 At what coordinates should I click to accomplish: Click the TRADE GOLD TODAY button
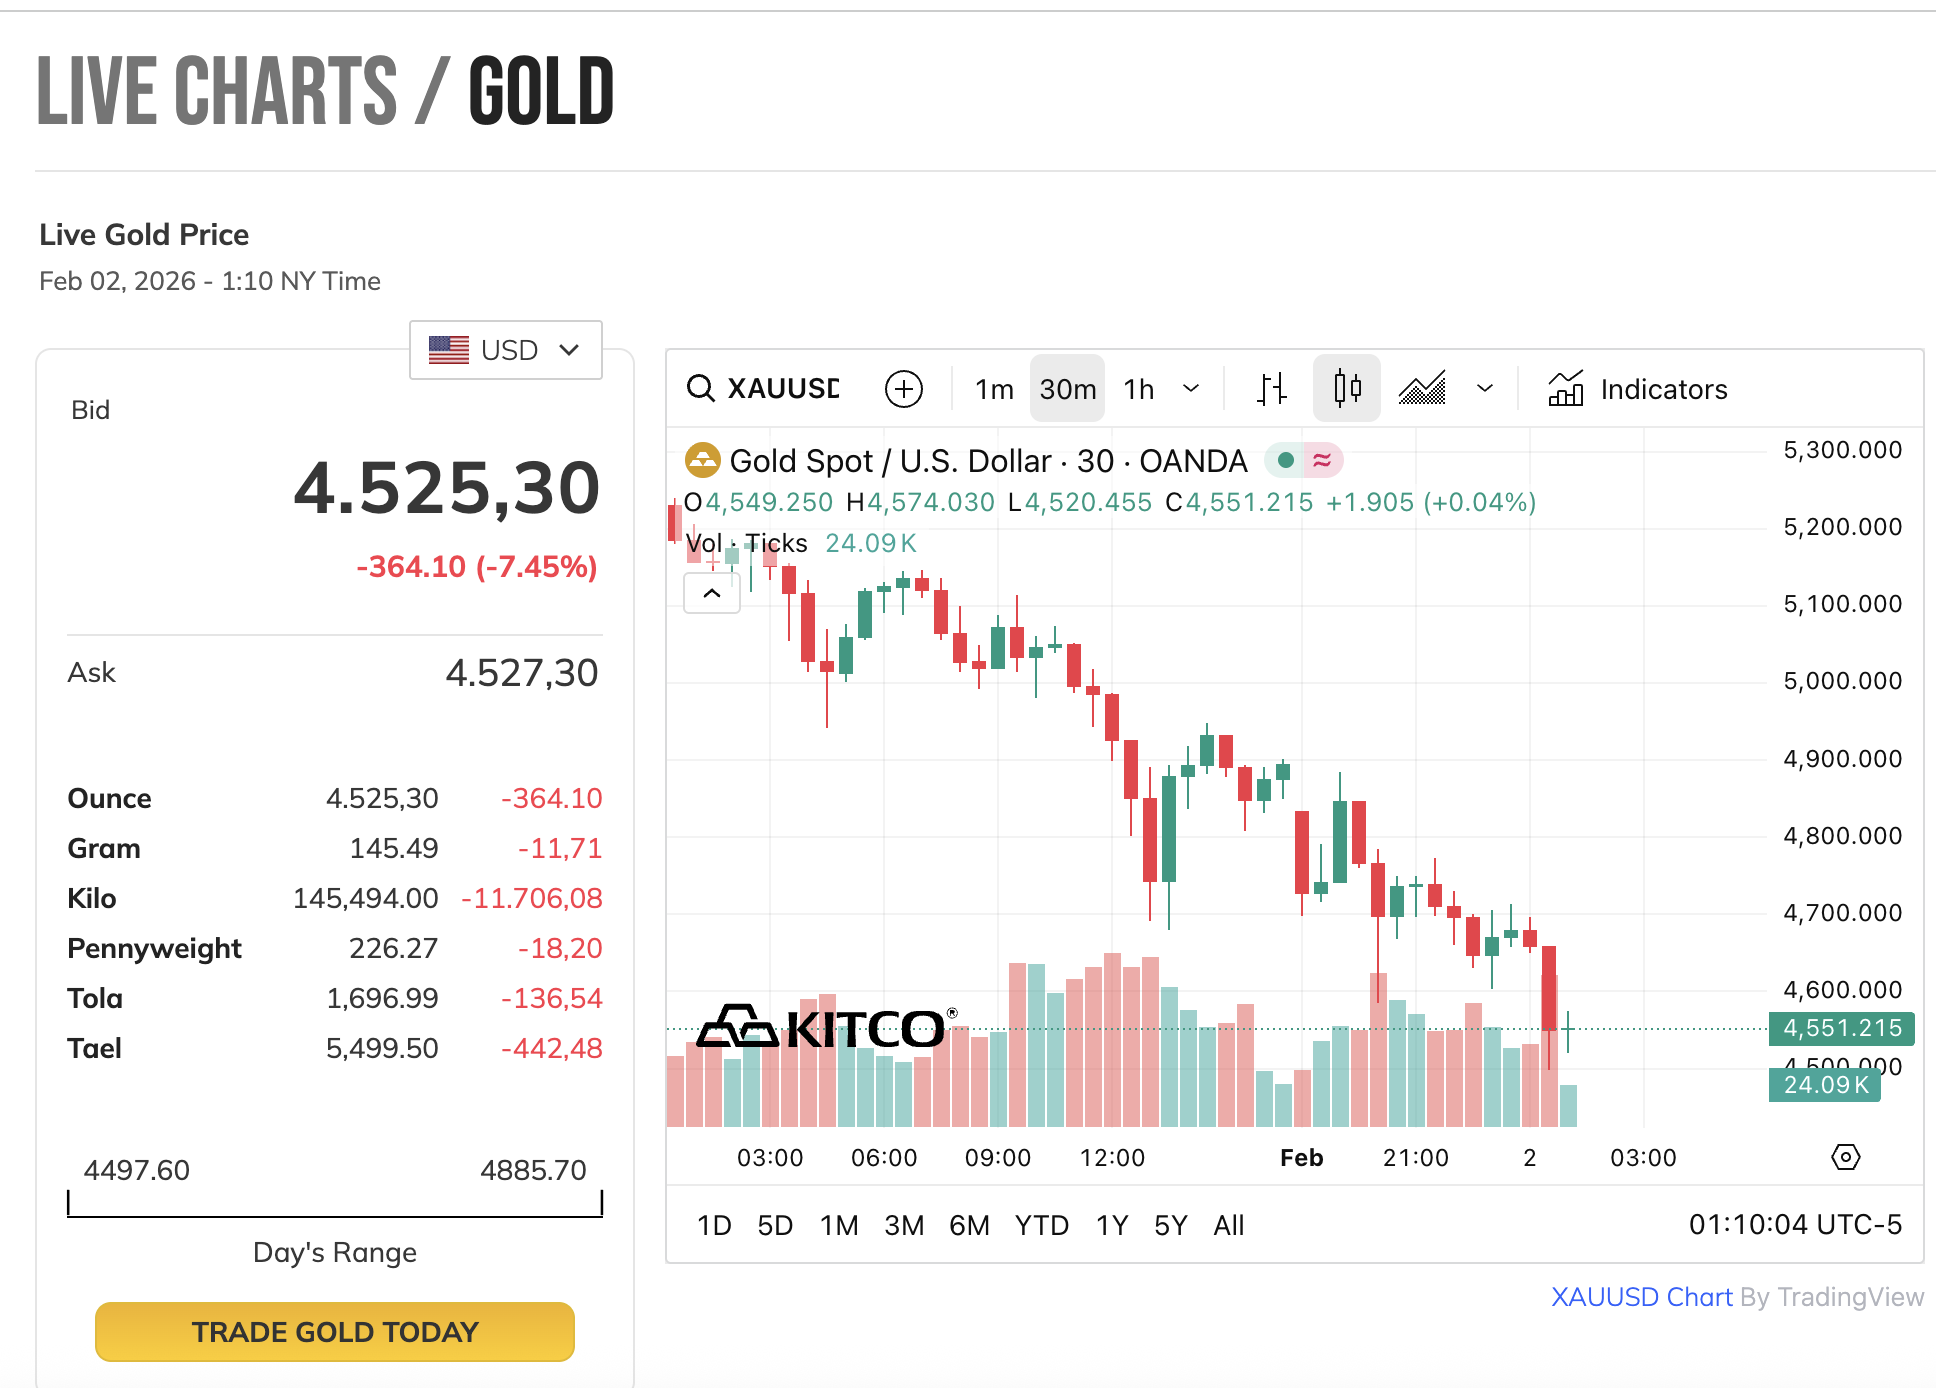(x=334, y=1331)
